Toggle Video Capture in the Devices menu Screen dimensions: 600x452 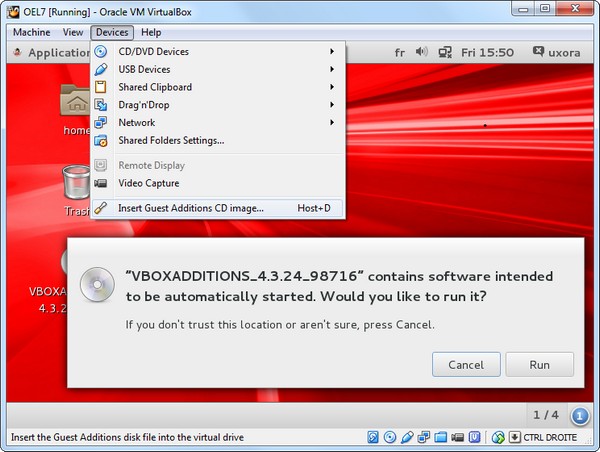[149, 183]
